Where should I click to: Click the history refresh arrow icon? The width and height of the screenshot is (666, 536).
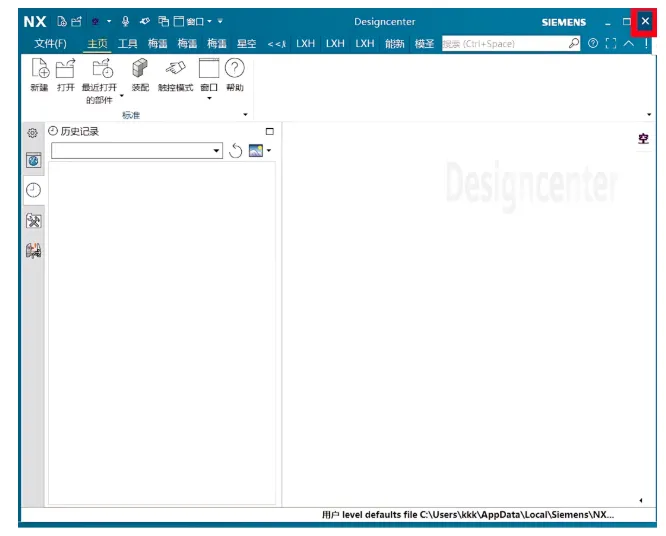(235, 151)
